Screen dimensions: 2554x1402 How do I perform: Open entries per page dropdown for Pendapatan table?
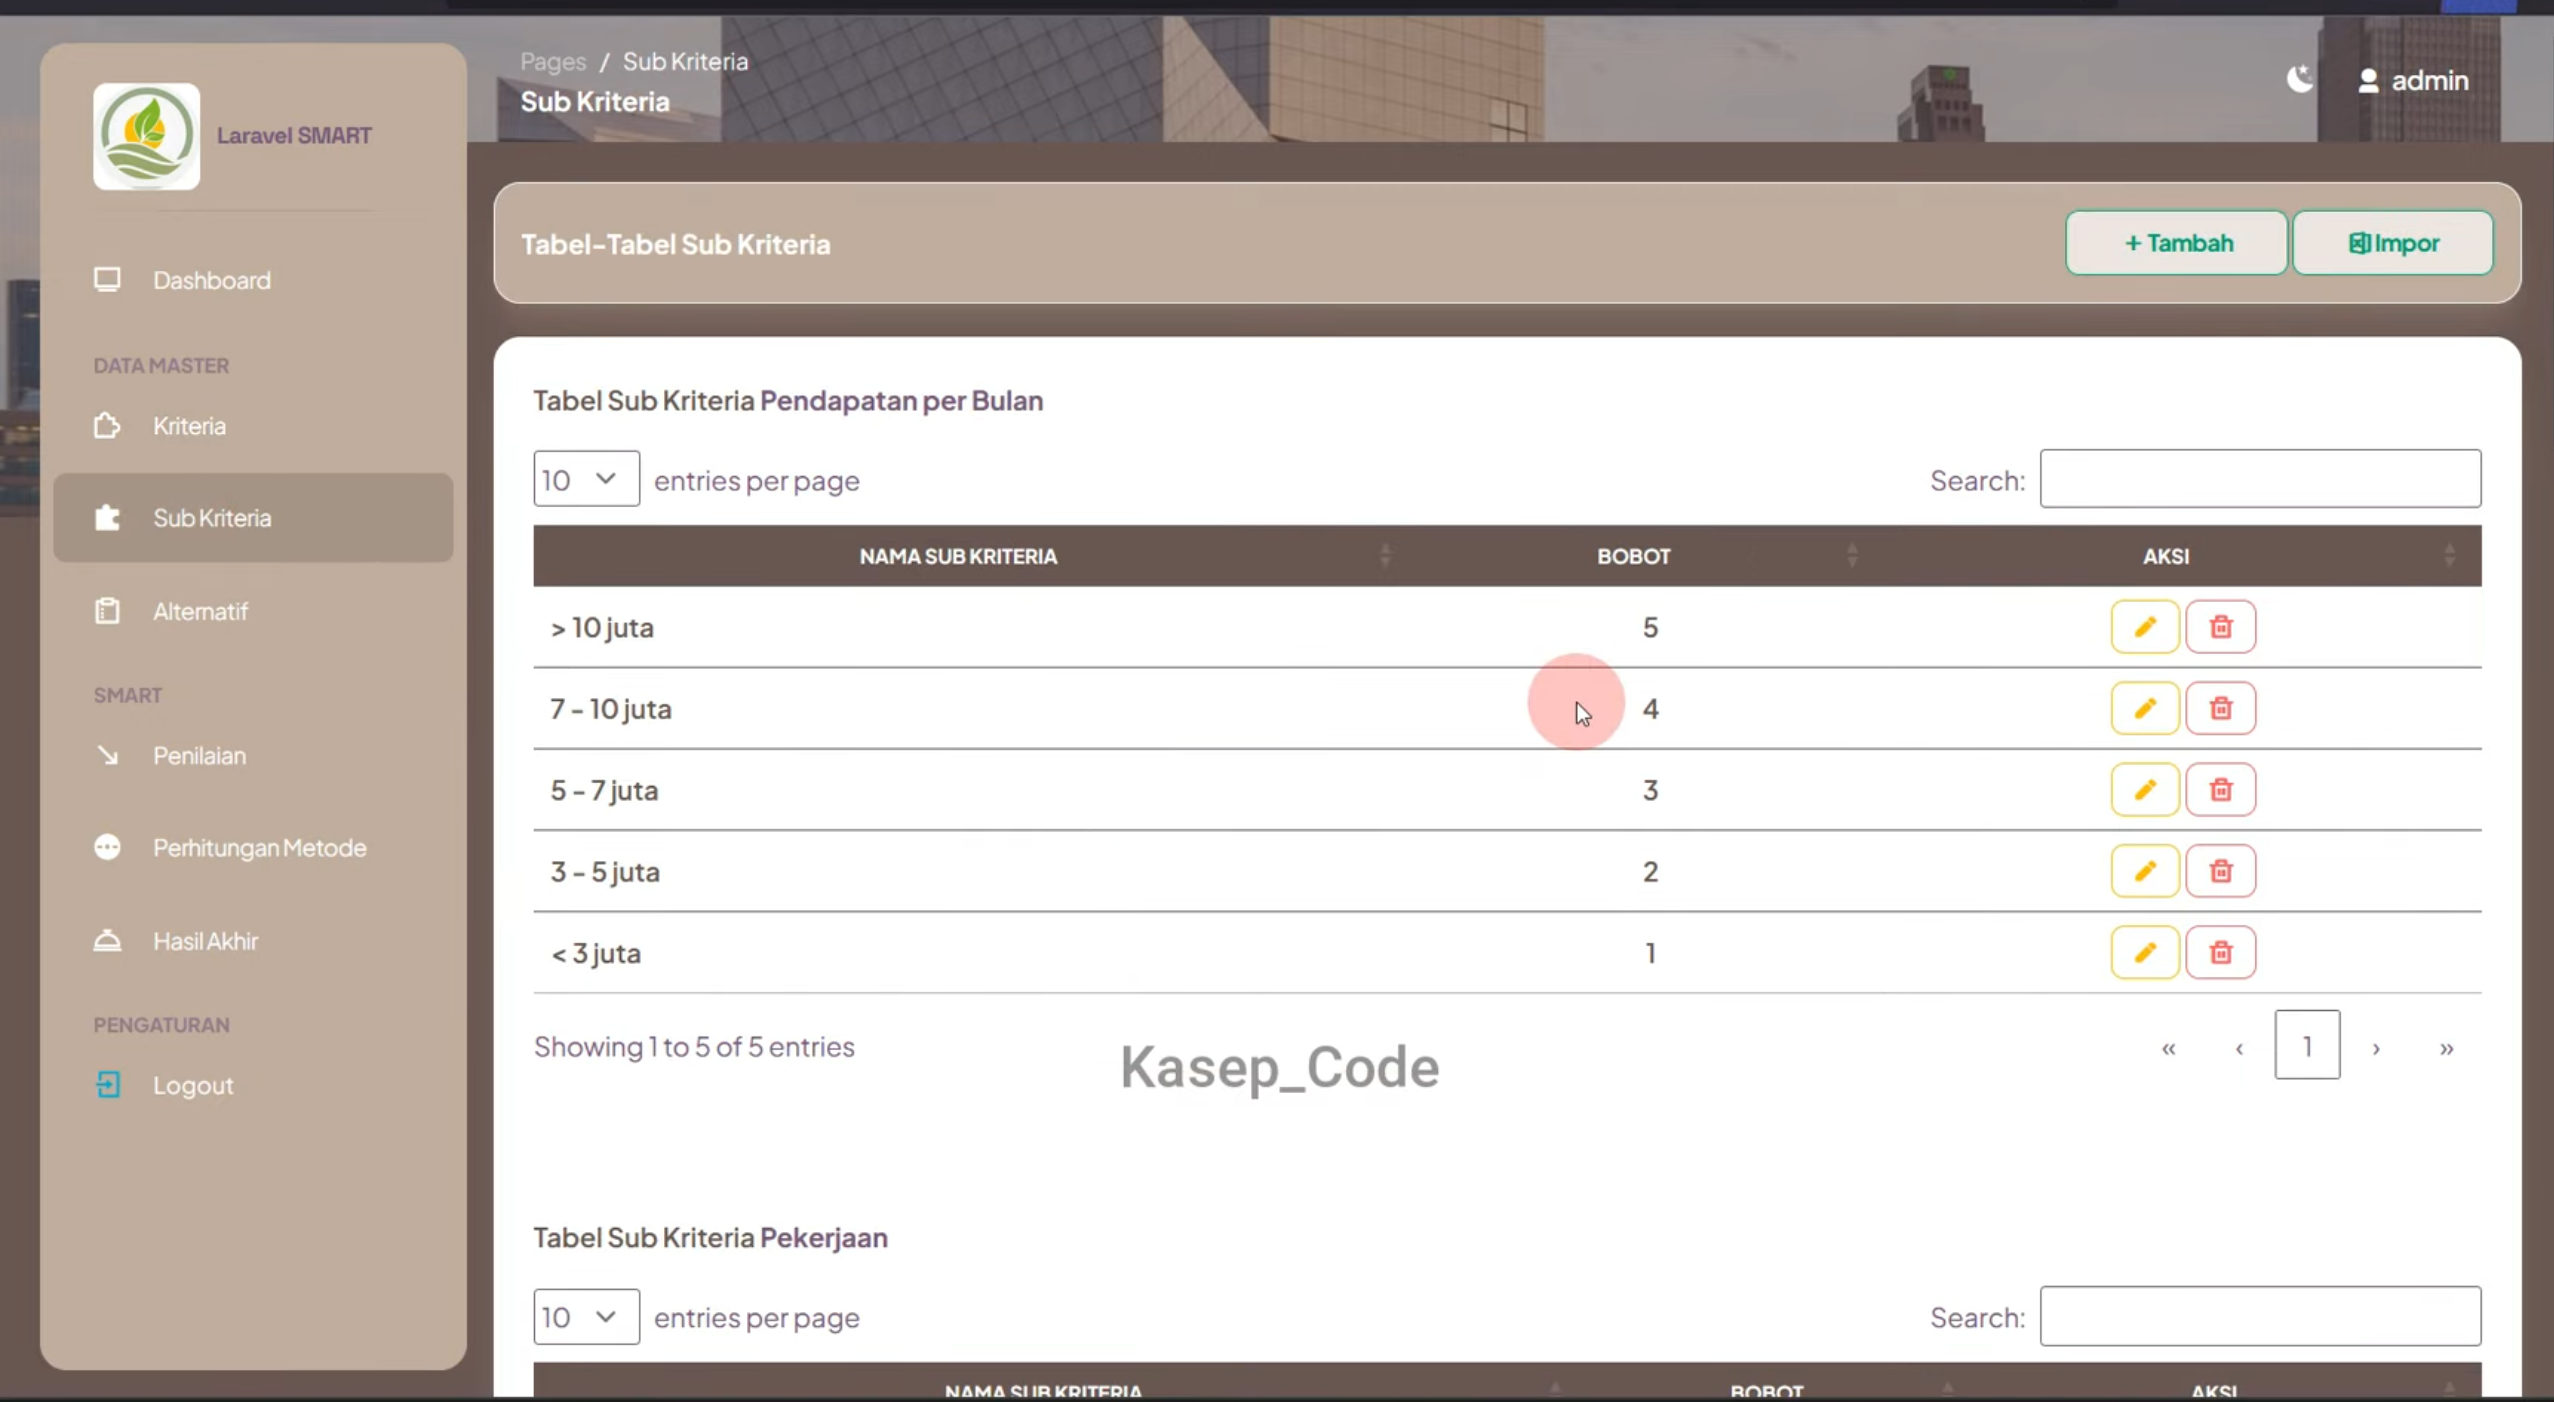click(x=586, y=479)
